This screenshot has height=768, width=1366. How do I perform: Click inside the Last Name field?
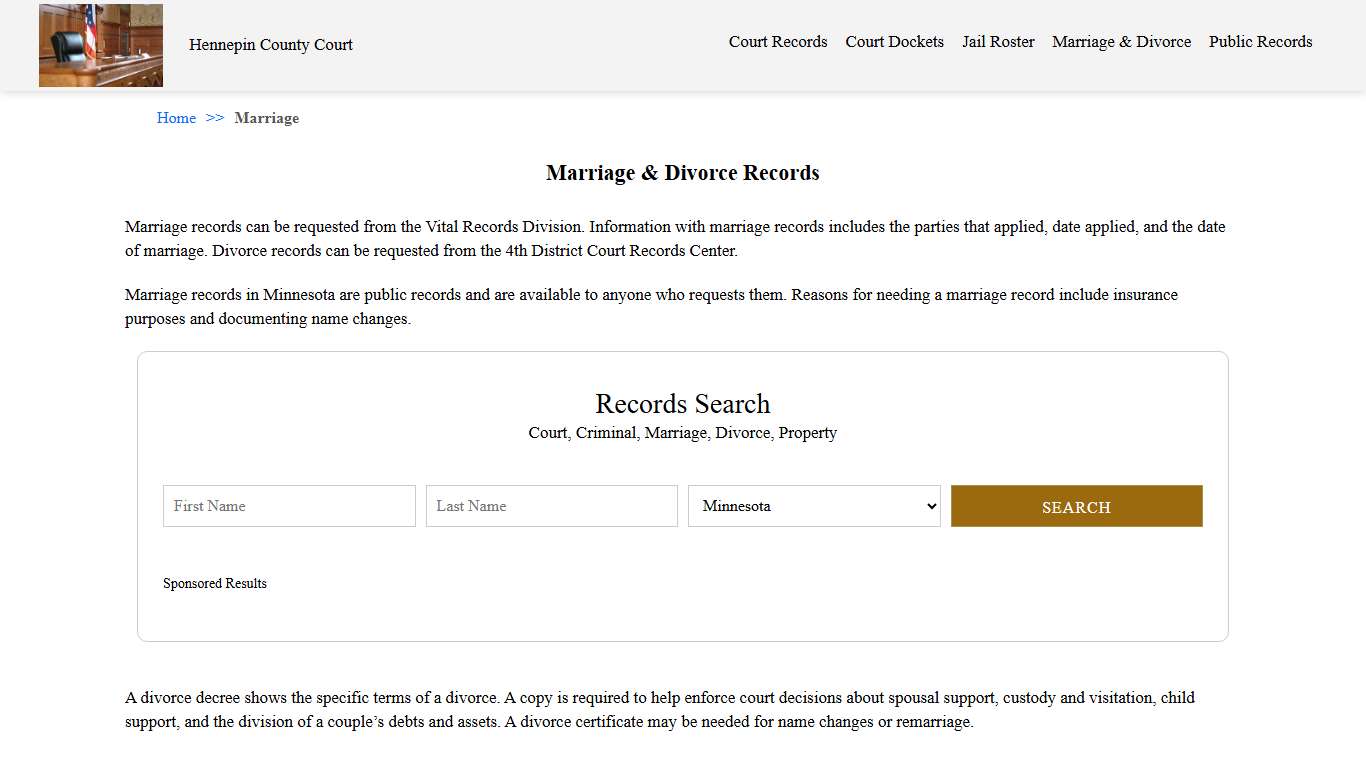click(551, 506)
